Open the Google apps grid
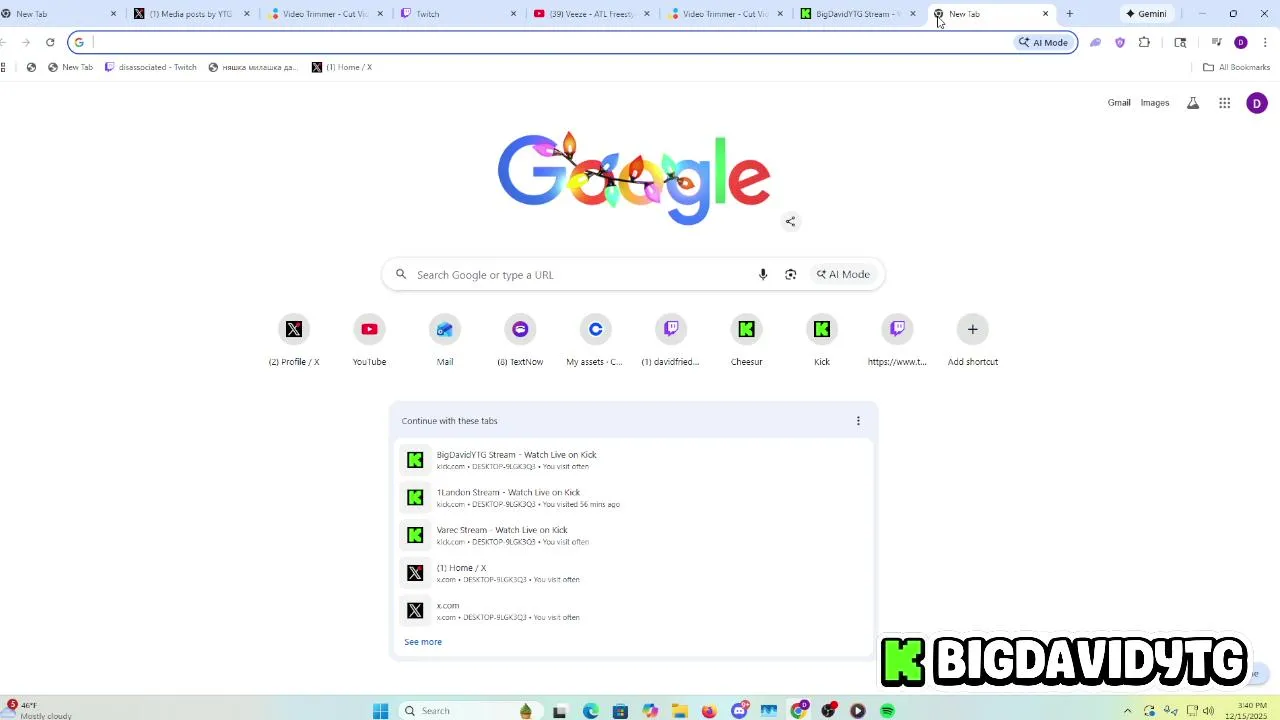 (x=1224, y=103)
